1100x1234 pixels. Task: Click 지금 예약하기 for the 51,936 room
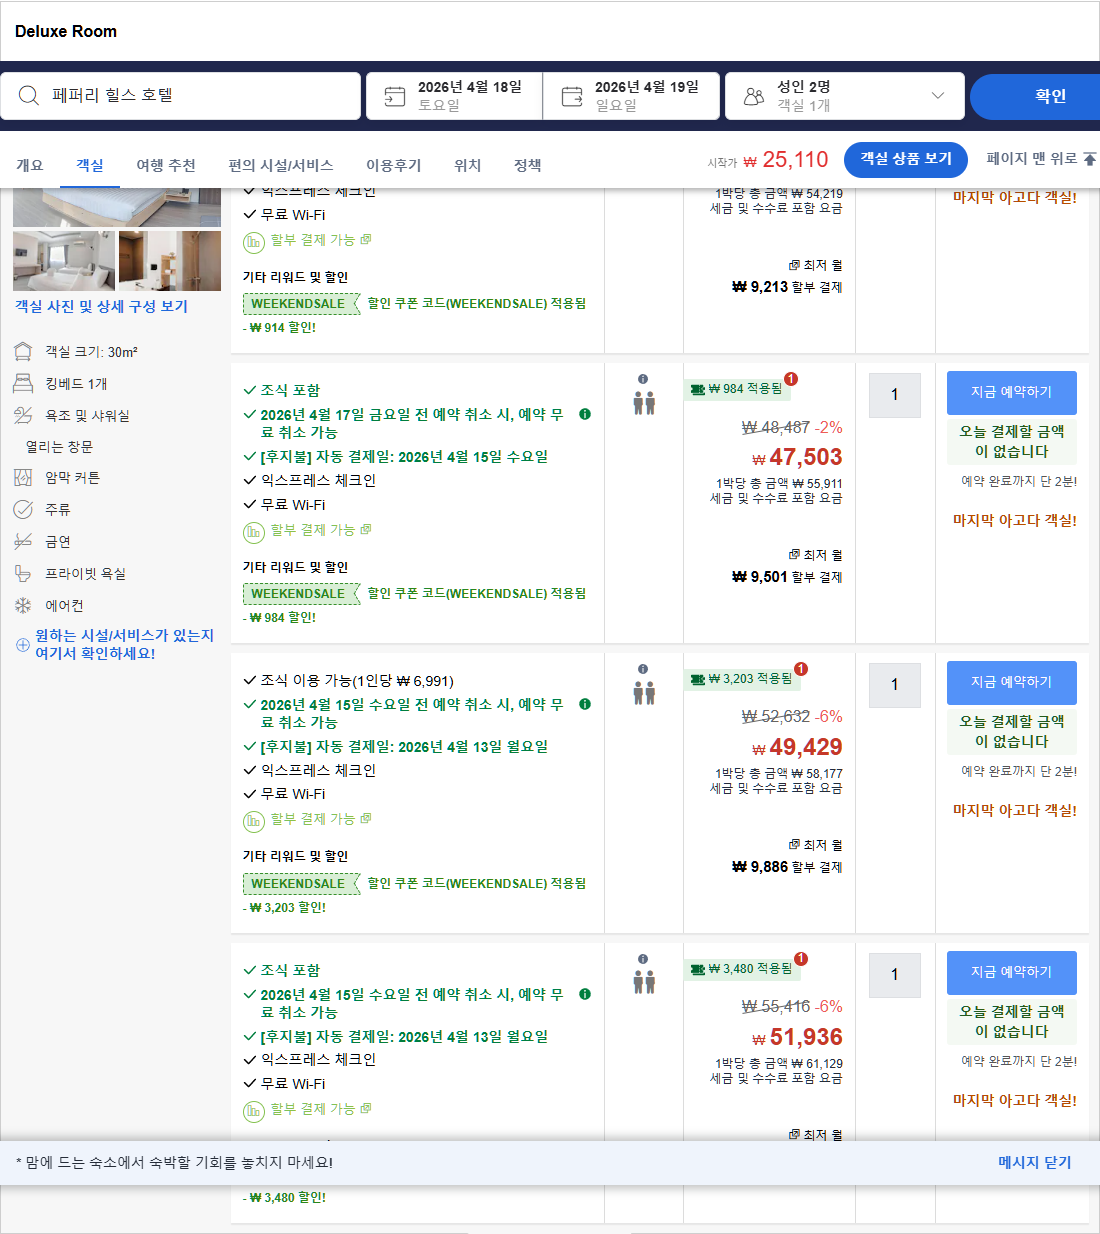[1011, 972]
